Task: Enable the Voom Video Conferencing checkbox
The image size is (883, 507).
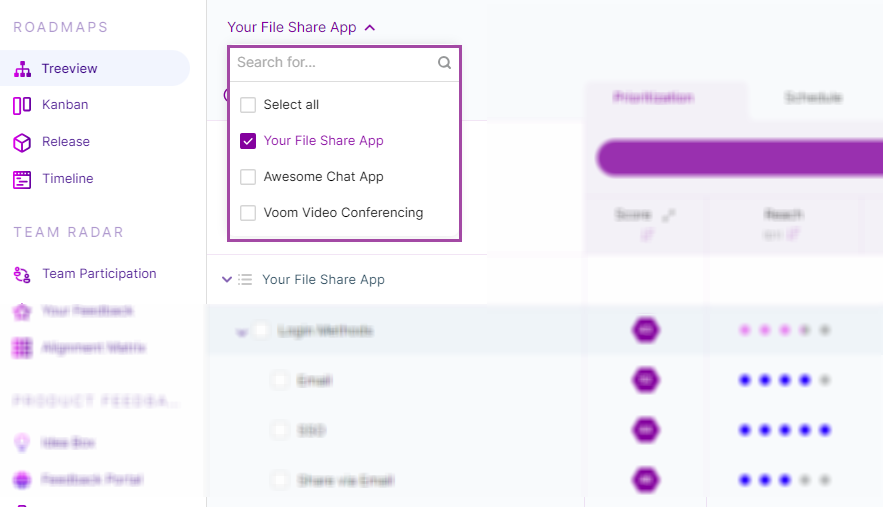Action: coord(248,213)
